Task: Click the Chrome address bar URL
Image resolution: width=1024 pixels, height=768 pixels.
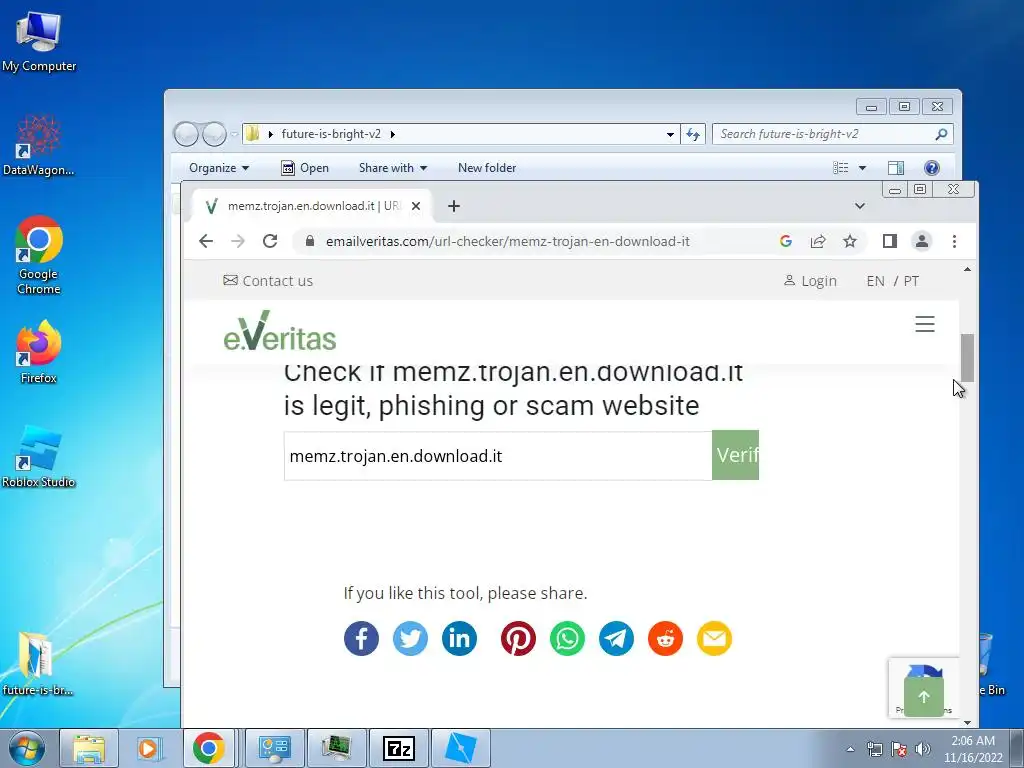Action: (x=507, y=242)
